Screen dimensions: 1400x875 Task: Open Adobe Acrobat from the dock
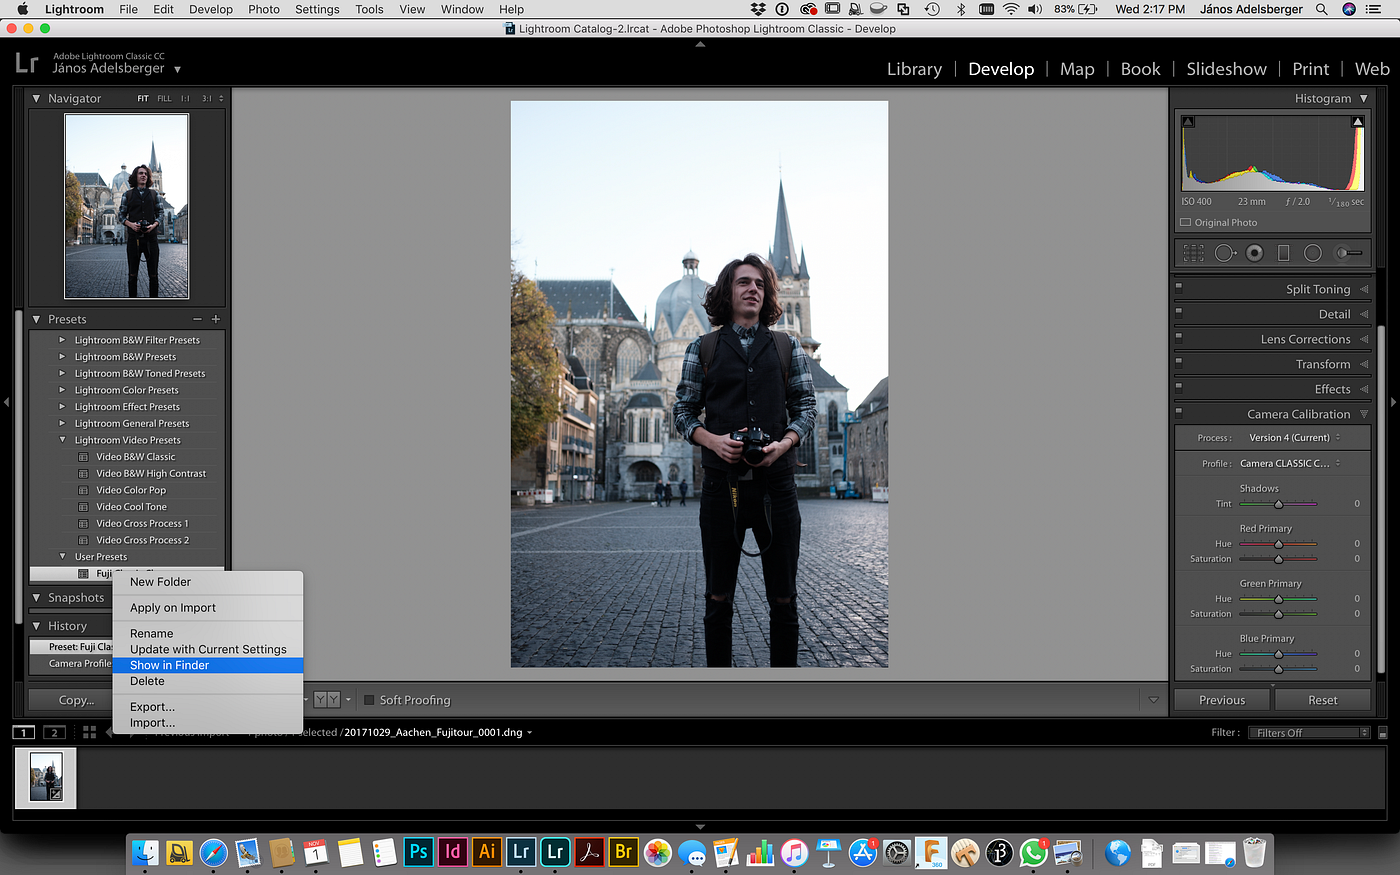[x=589, y=852]
